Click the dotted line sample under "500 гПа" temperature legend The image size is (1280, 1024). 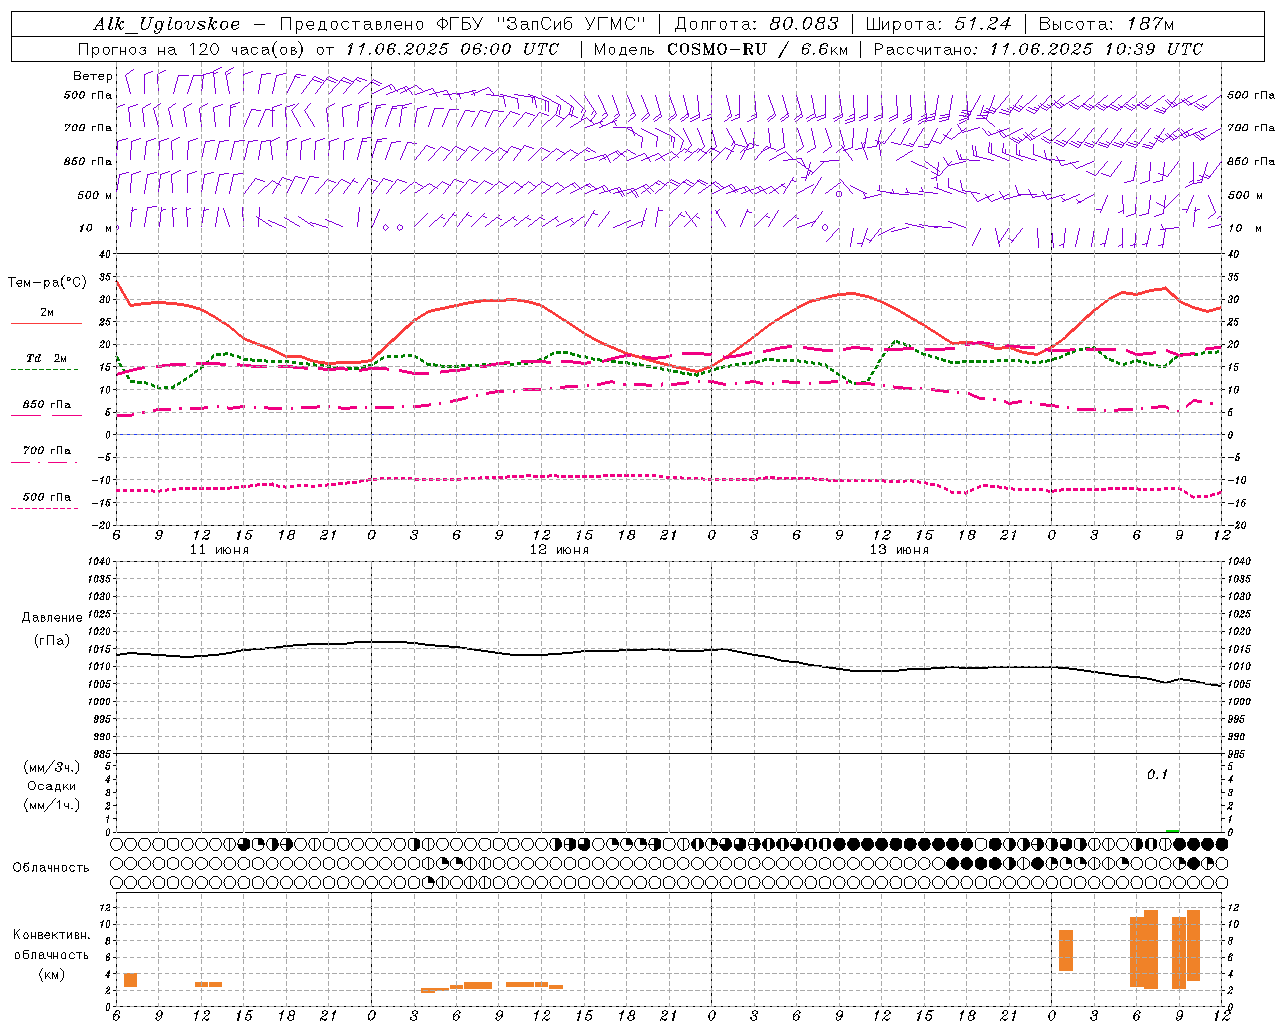(44, 508)
